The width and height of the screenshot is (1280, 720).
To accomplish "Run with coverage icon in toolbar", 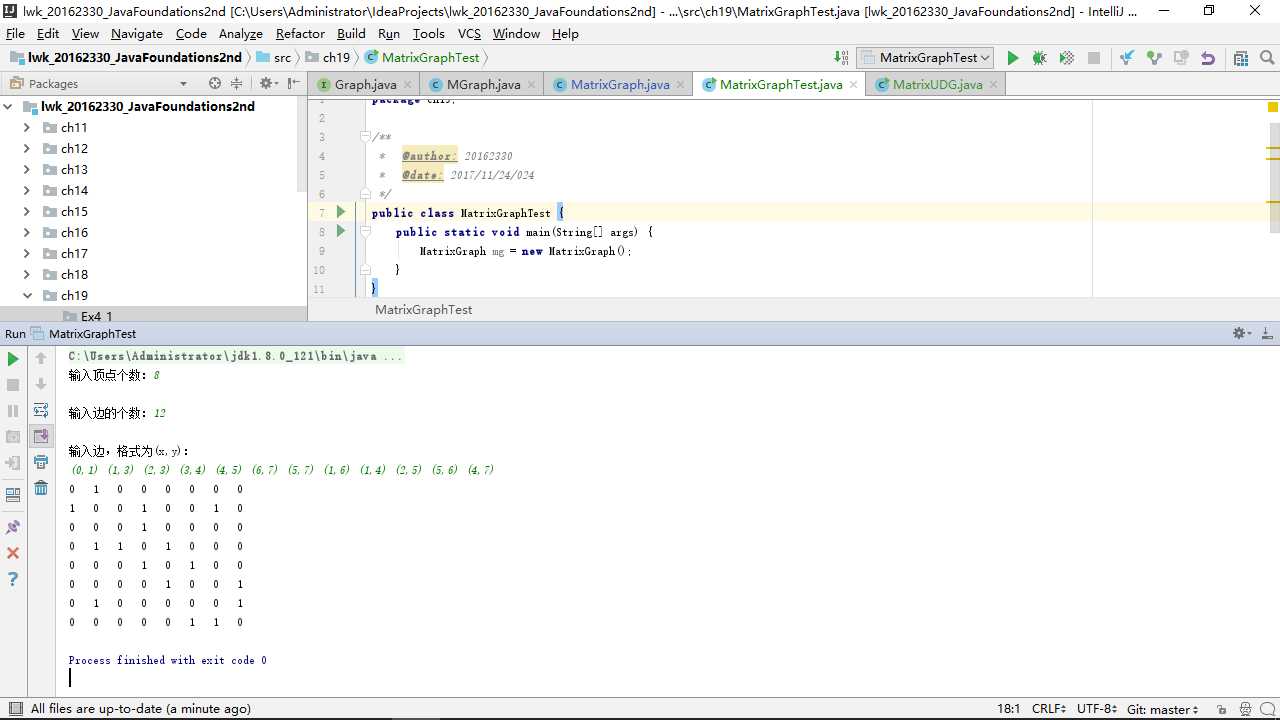I will (x=1067, y=58).
